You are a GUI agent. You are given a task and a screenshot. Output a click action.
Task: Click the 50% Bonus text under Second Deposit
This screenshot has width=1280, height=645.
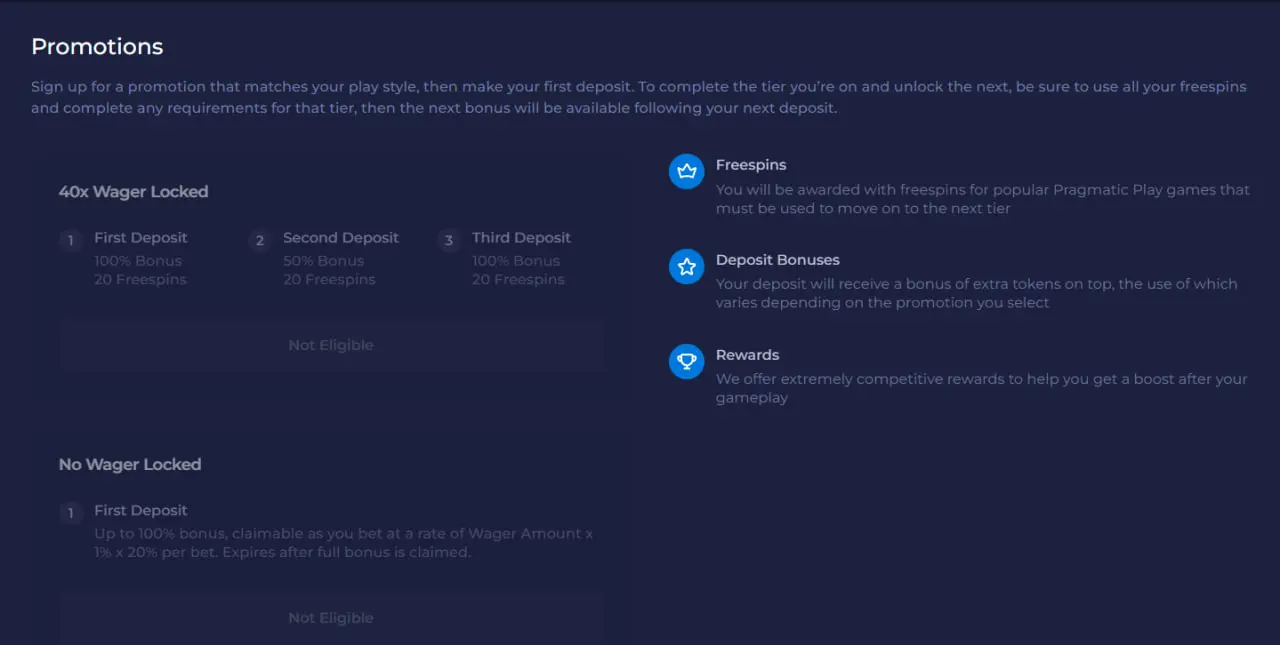tap(323, 261)
